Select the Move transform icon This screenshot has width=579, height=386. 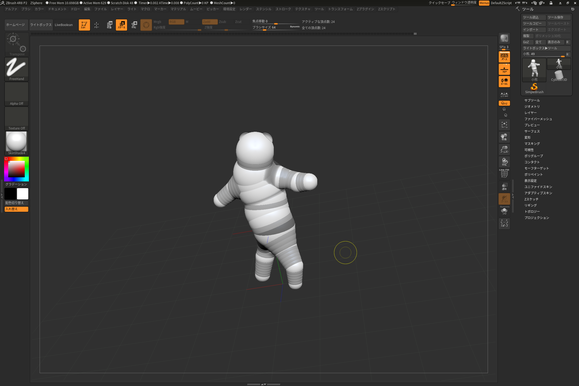(x=109, y=25)
